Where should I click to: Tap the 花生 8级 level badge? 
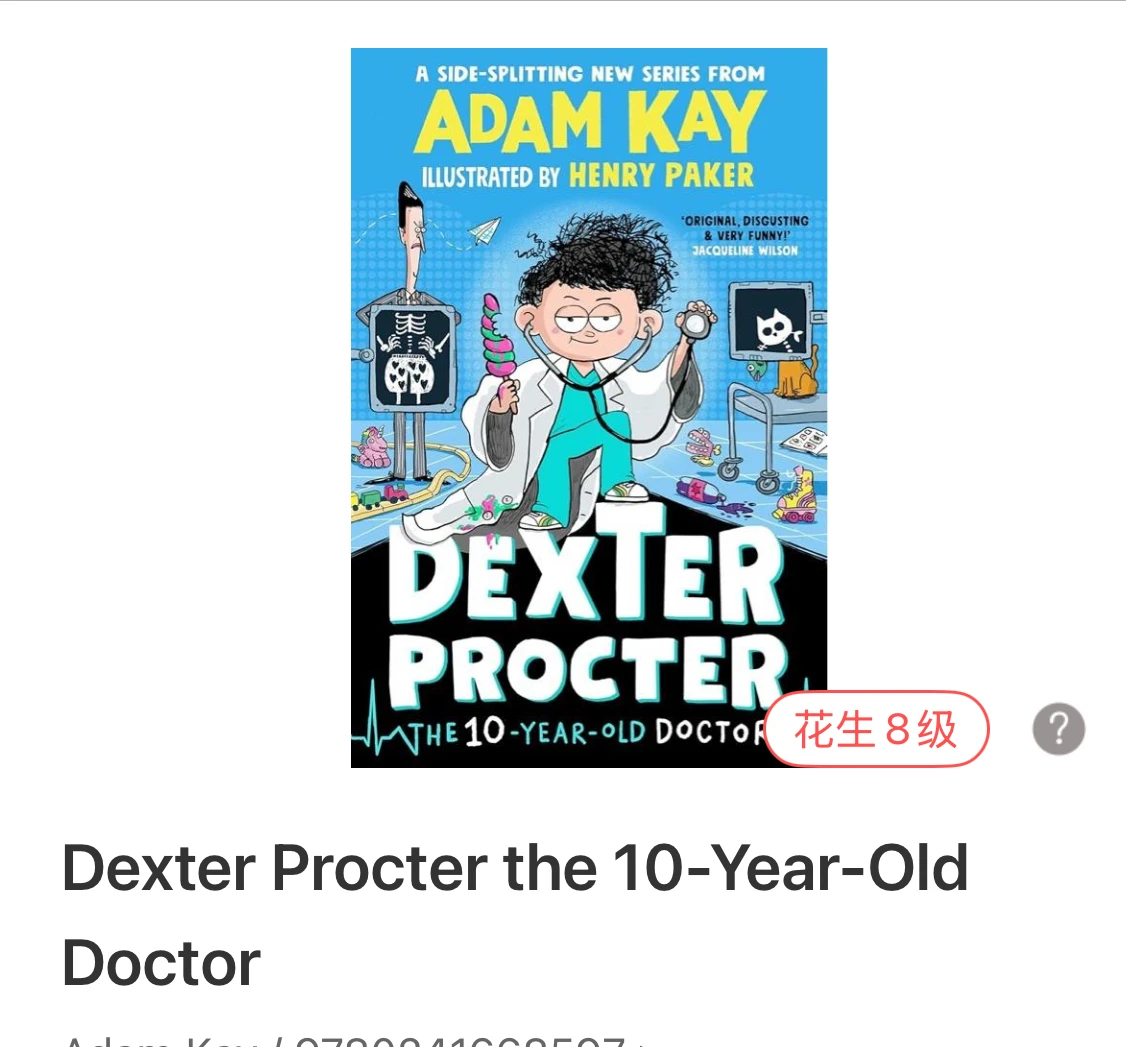(877, 729)
